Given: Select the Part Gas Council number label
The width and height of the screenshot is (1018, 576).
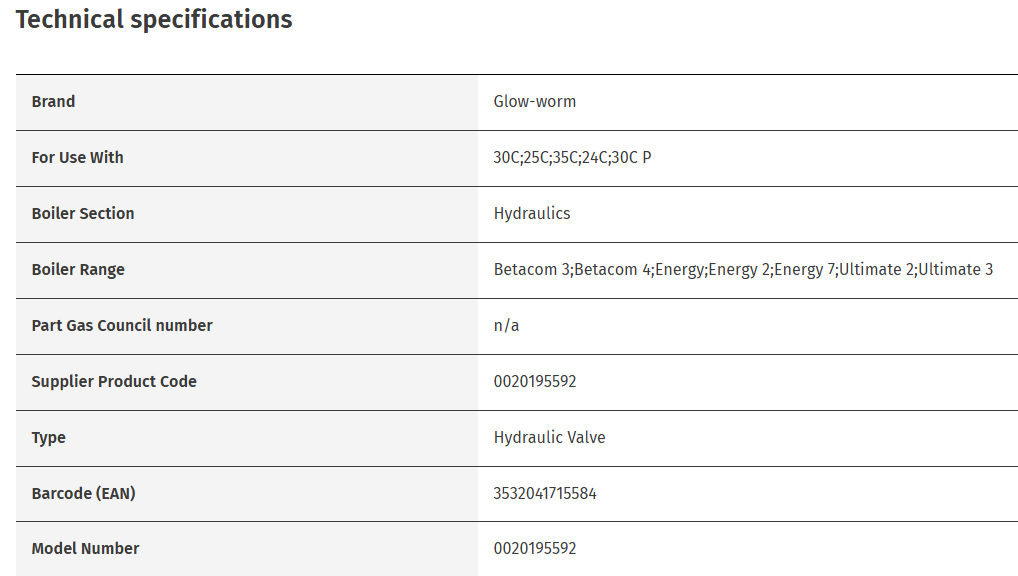Looking at the screenshot, I should 122,326.
